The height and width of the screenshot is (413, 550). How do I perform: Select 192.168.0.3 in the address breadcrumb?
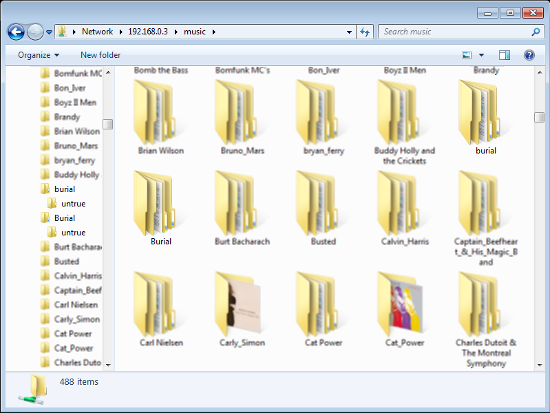[x=148, y=32]
